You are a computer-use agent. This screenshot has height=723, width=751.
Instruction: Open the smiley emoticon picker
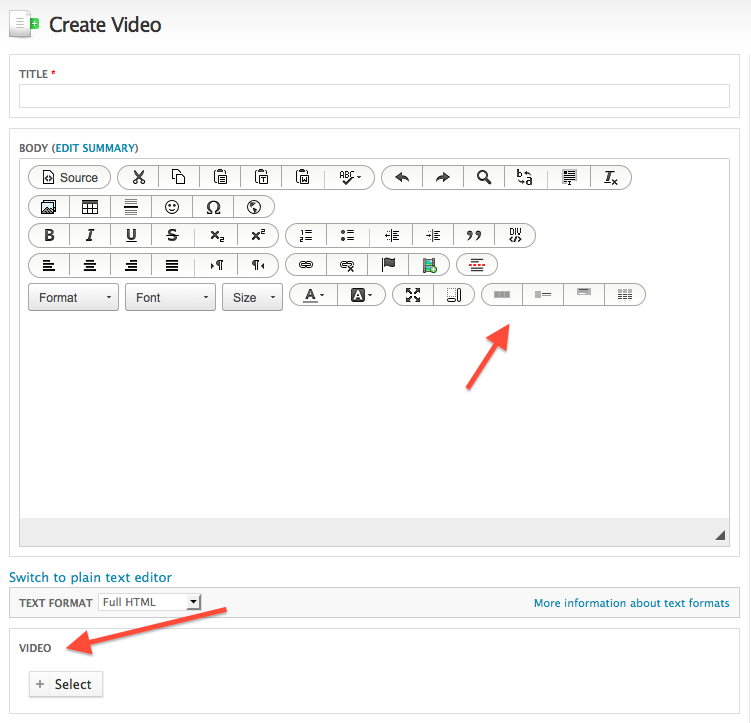(x=172, y=207)
